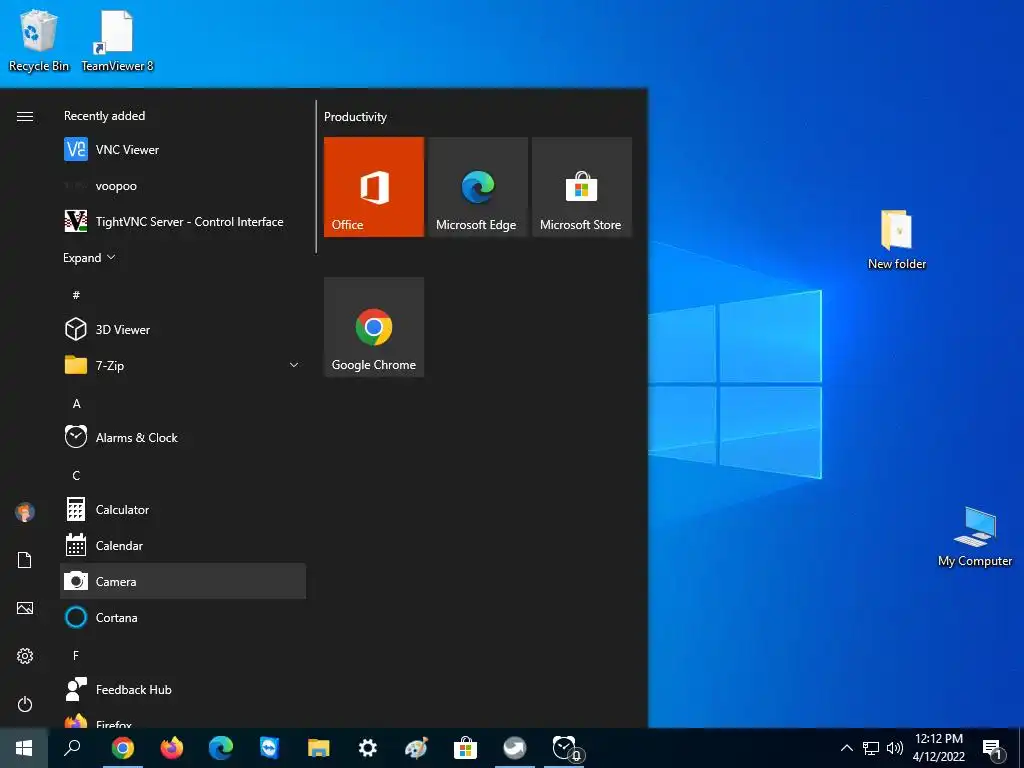Expand the 7-Zip folder chevron
The image size is (1024, 768).
tap(294, 365)
